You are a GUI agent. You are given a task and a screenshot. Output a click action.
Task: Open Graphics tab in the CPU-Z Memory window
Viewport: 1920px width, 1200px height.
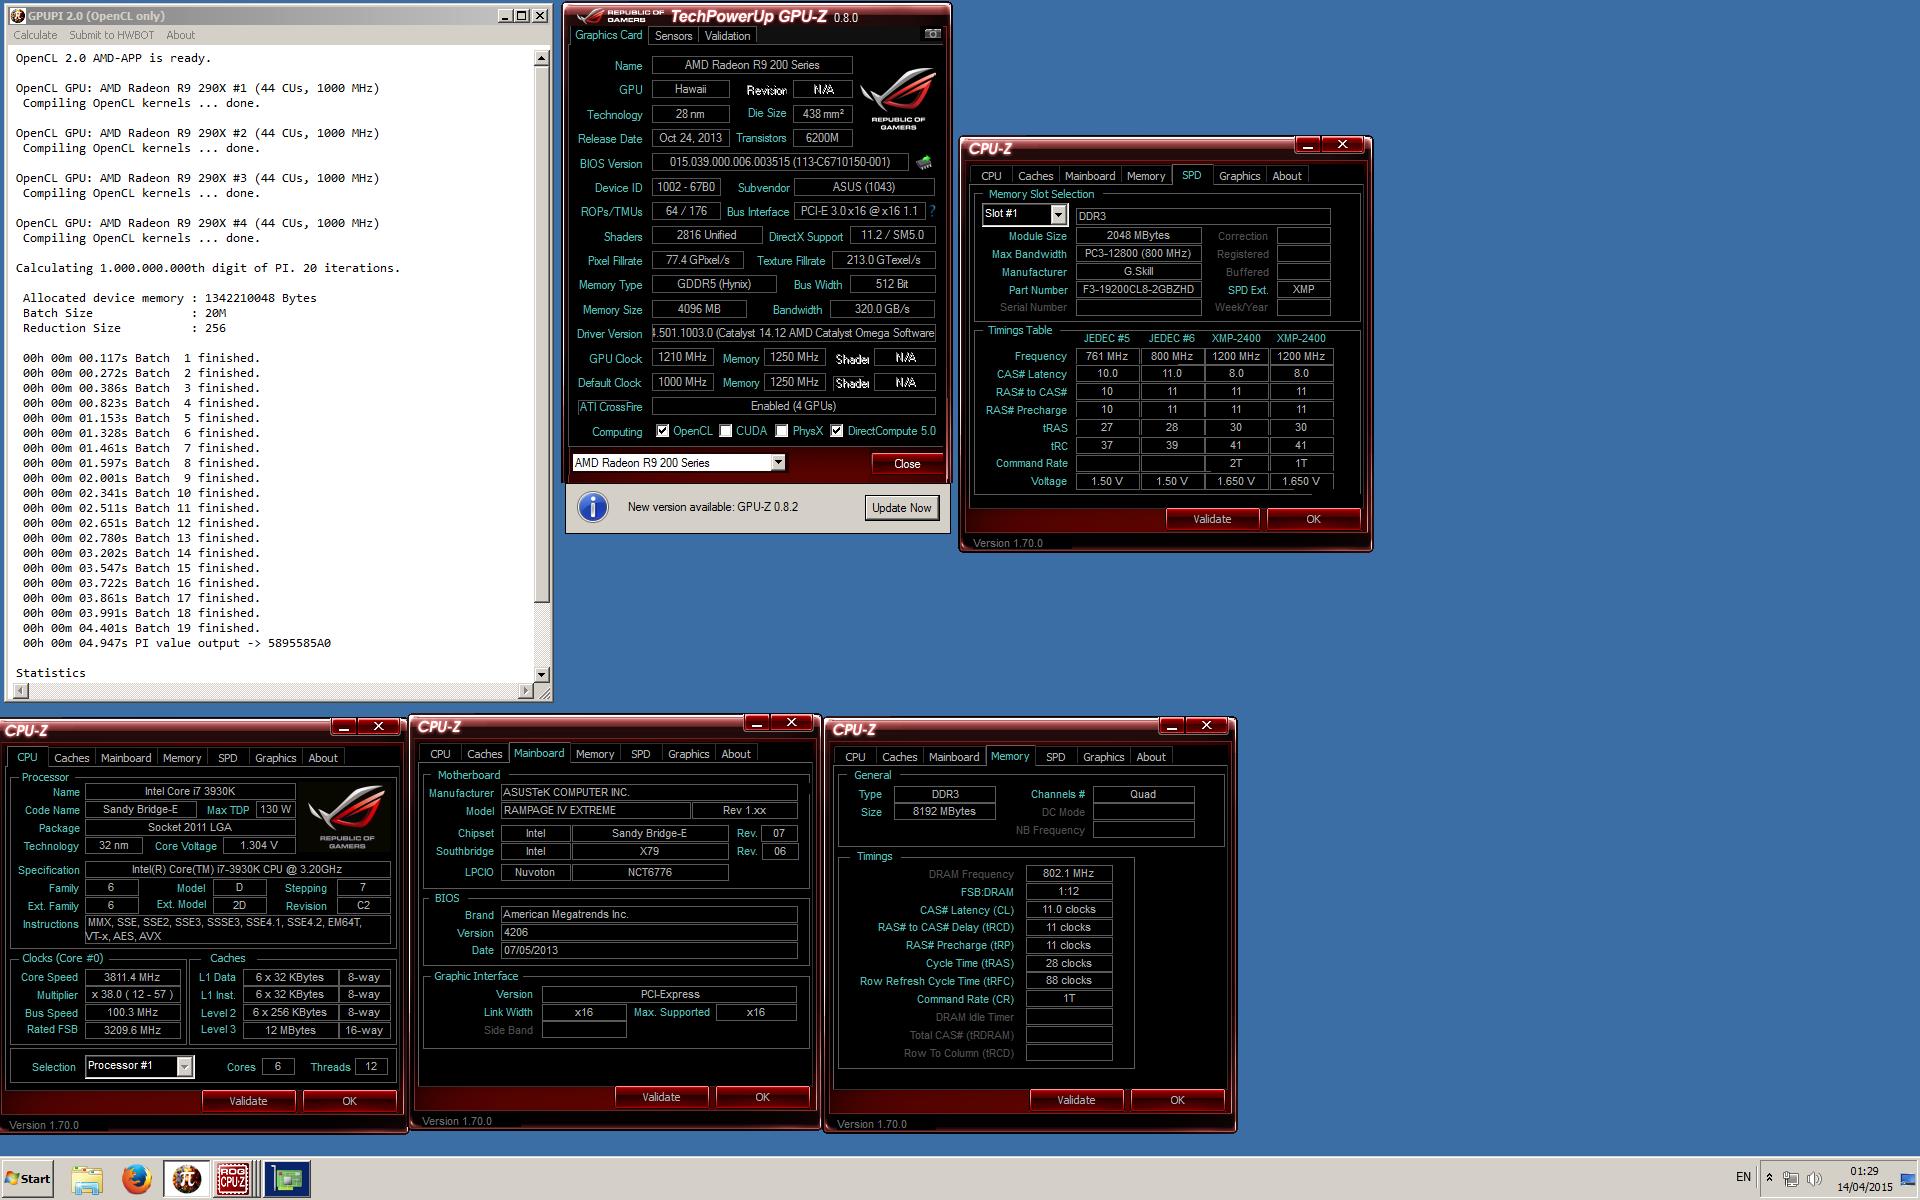coord(1103,757)
